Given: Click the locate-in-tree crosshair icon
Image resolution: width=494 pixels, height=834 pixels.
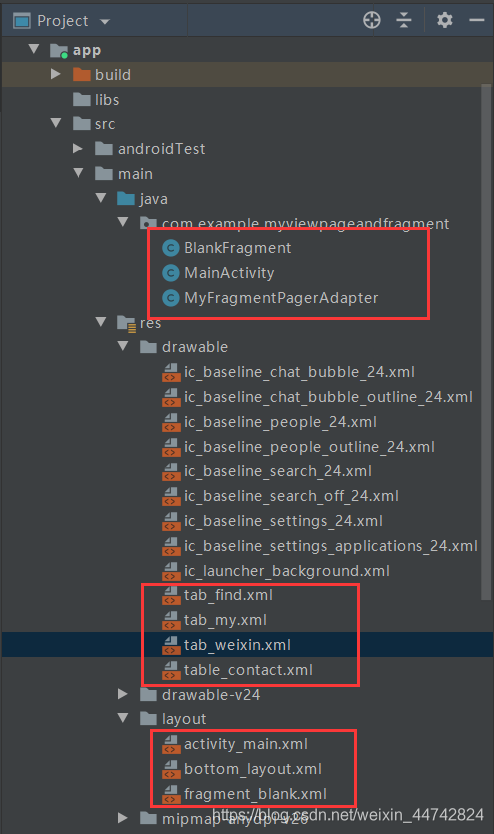Looking at the screenshot, I should (372, 20).
